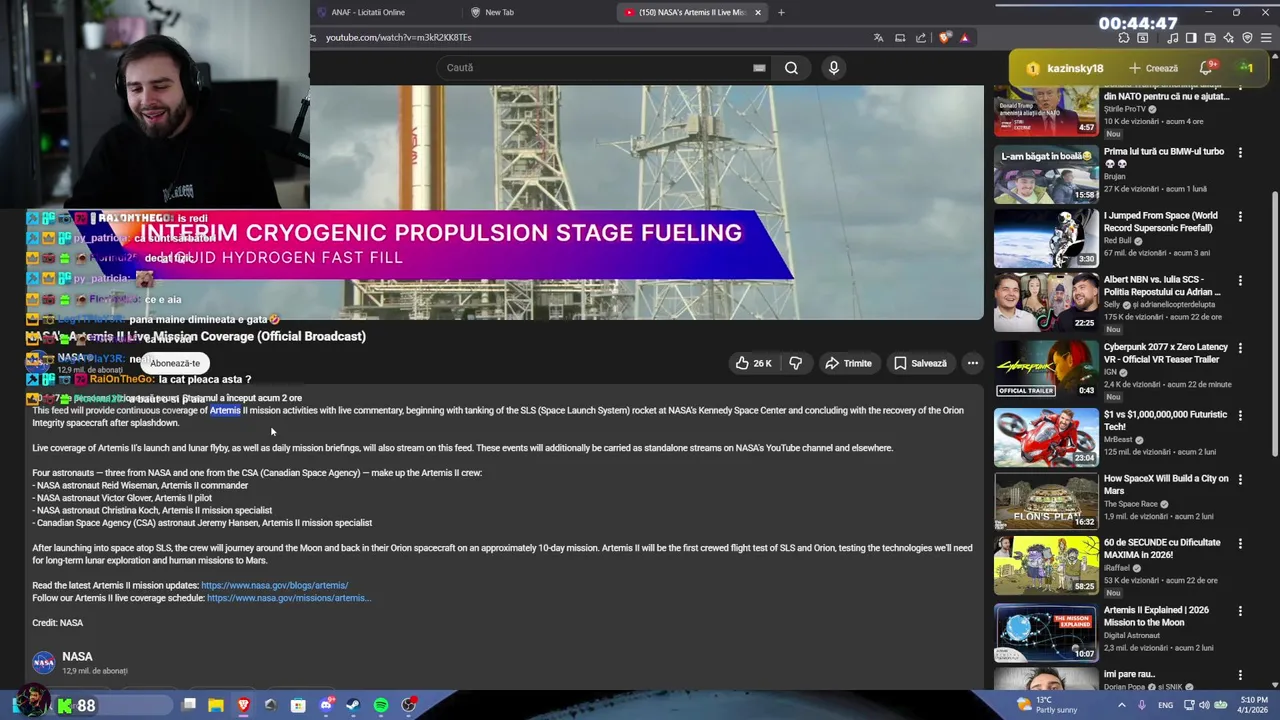Viewport: 1280px width, 720px height.
Task: Open options for '60 de SECUNDE' video
Action: click(x=1240, y=543)
